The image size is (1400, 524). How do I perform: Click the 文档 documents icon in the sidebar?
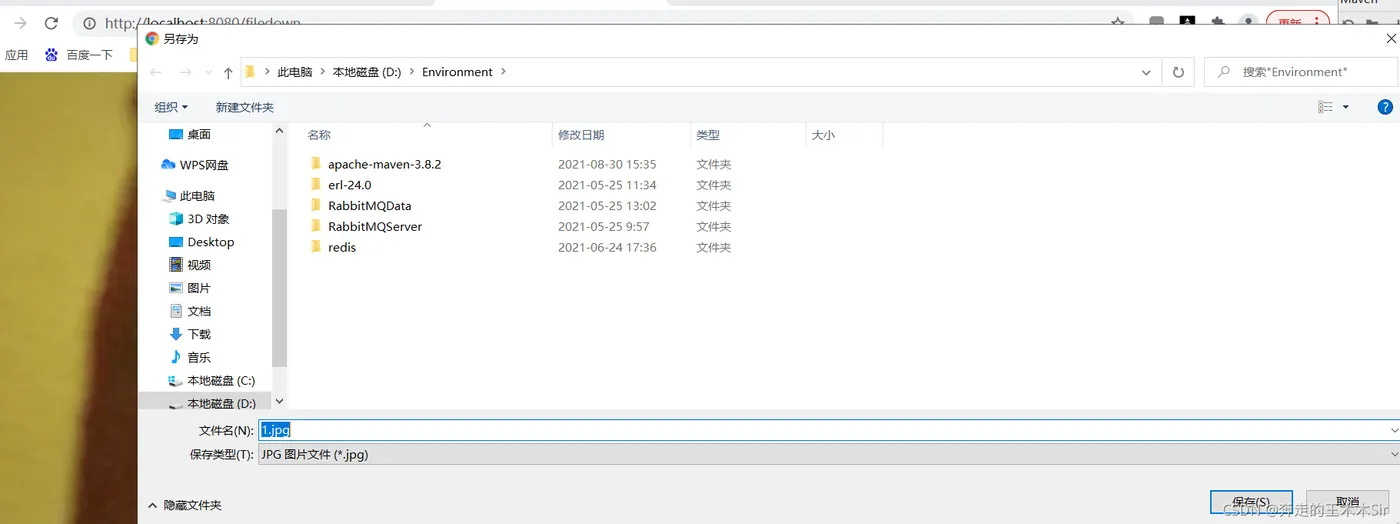click(x=176, y=310)
